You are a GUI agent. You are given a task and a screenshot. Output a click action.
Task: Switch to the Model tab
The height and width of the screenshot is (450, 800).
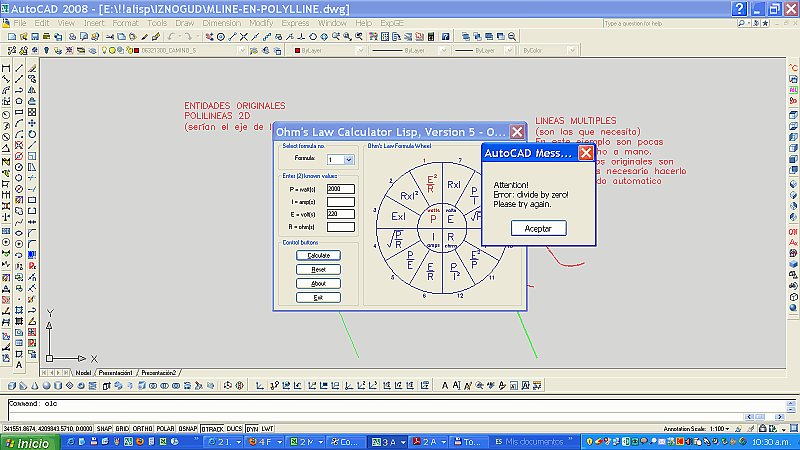pyautogui.click(x=83, y=373)
